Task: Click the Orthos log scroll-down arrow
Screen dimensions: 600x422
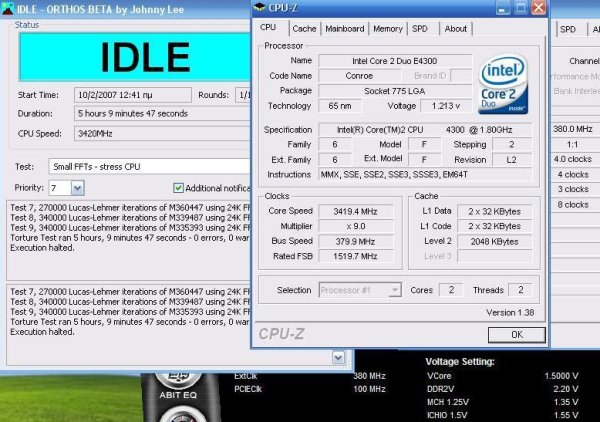Action: pos(338,358)
